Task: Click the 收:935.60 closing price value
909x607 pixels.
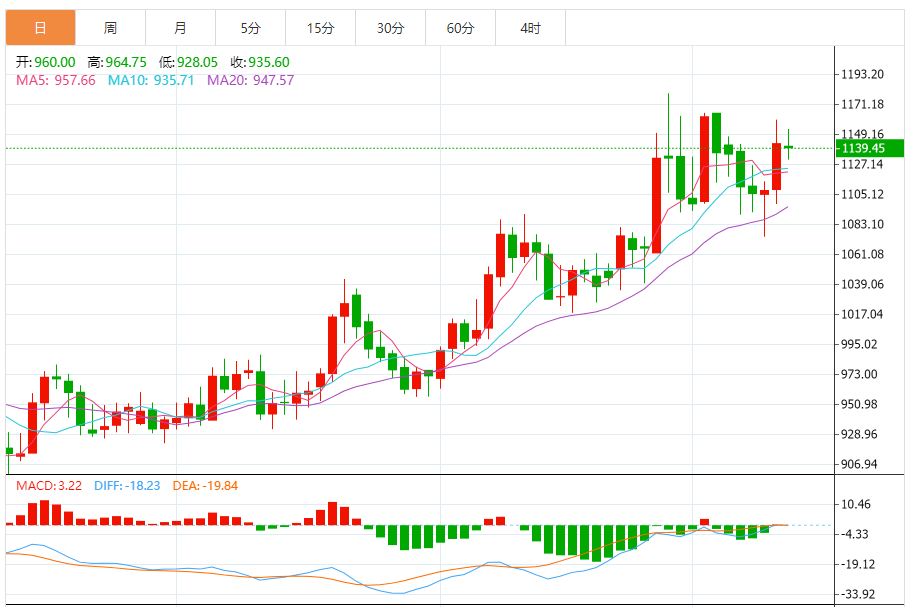Action: [260, 62]
